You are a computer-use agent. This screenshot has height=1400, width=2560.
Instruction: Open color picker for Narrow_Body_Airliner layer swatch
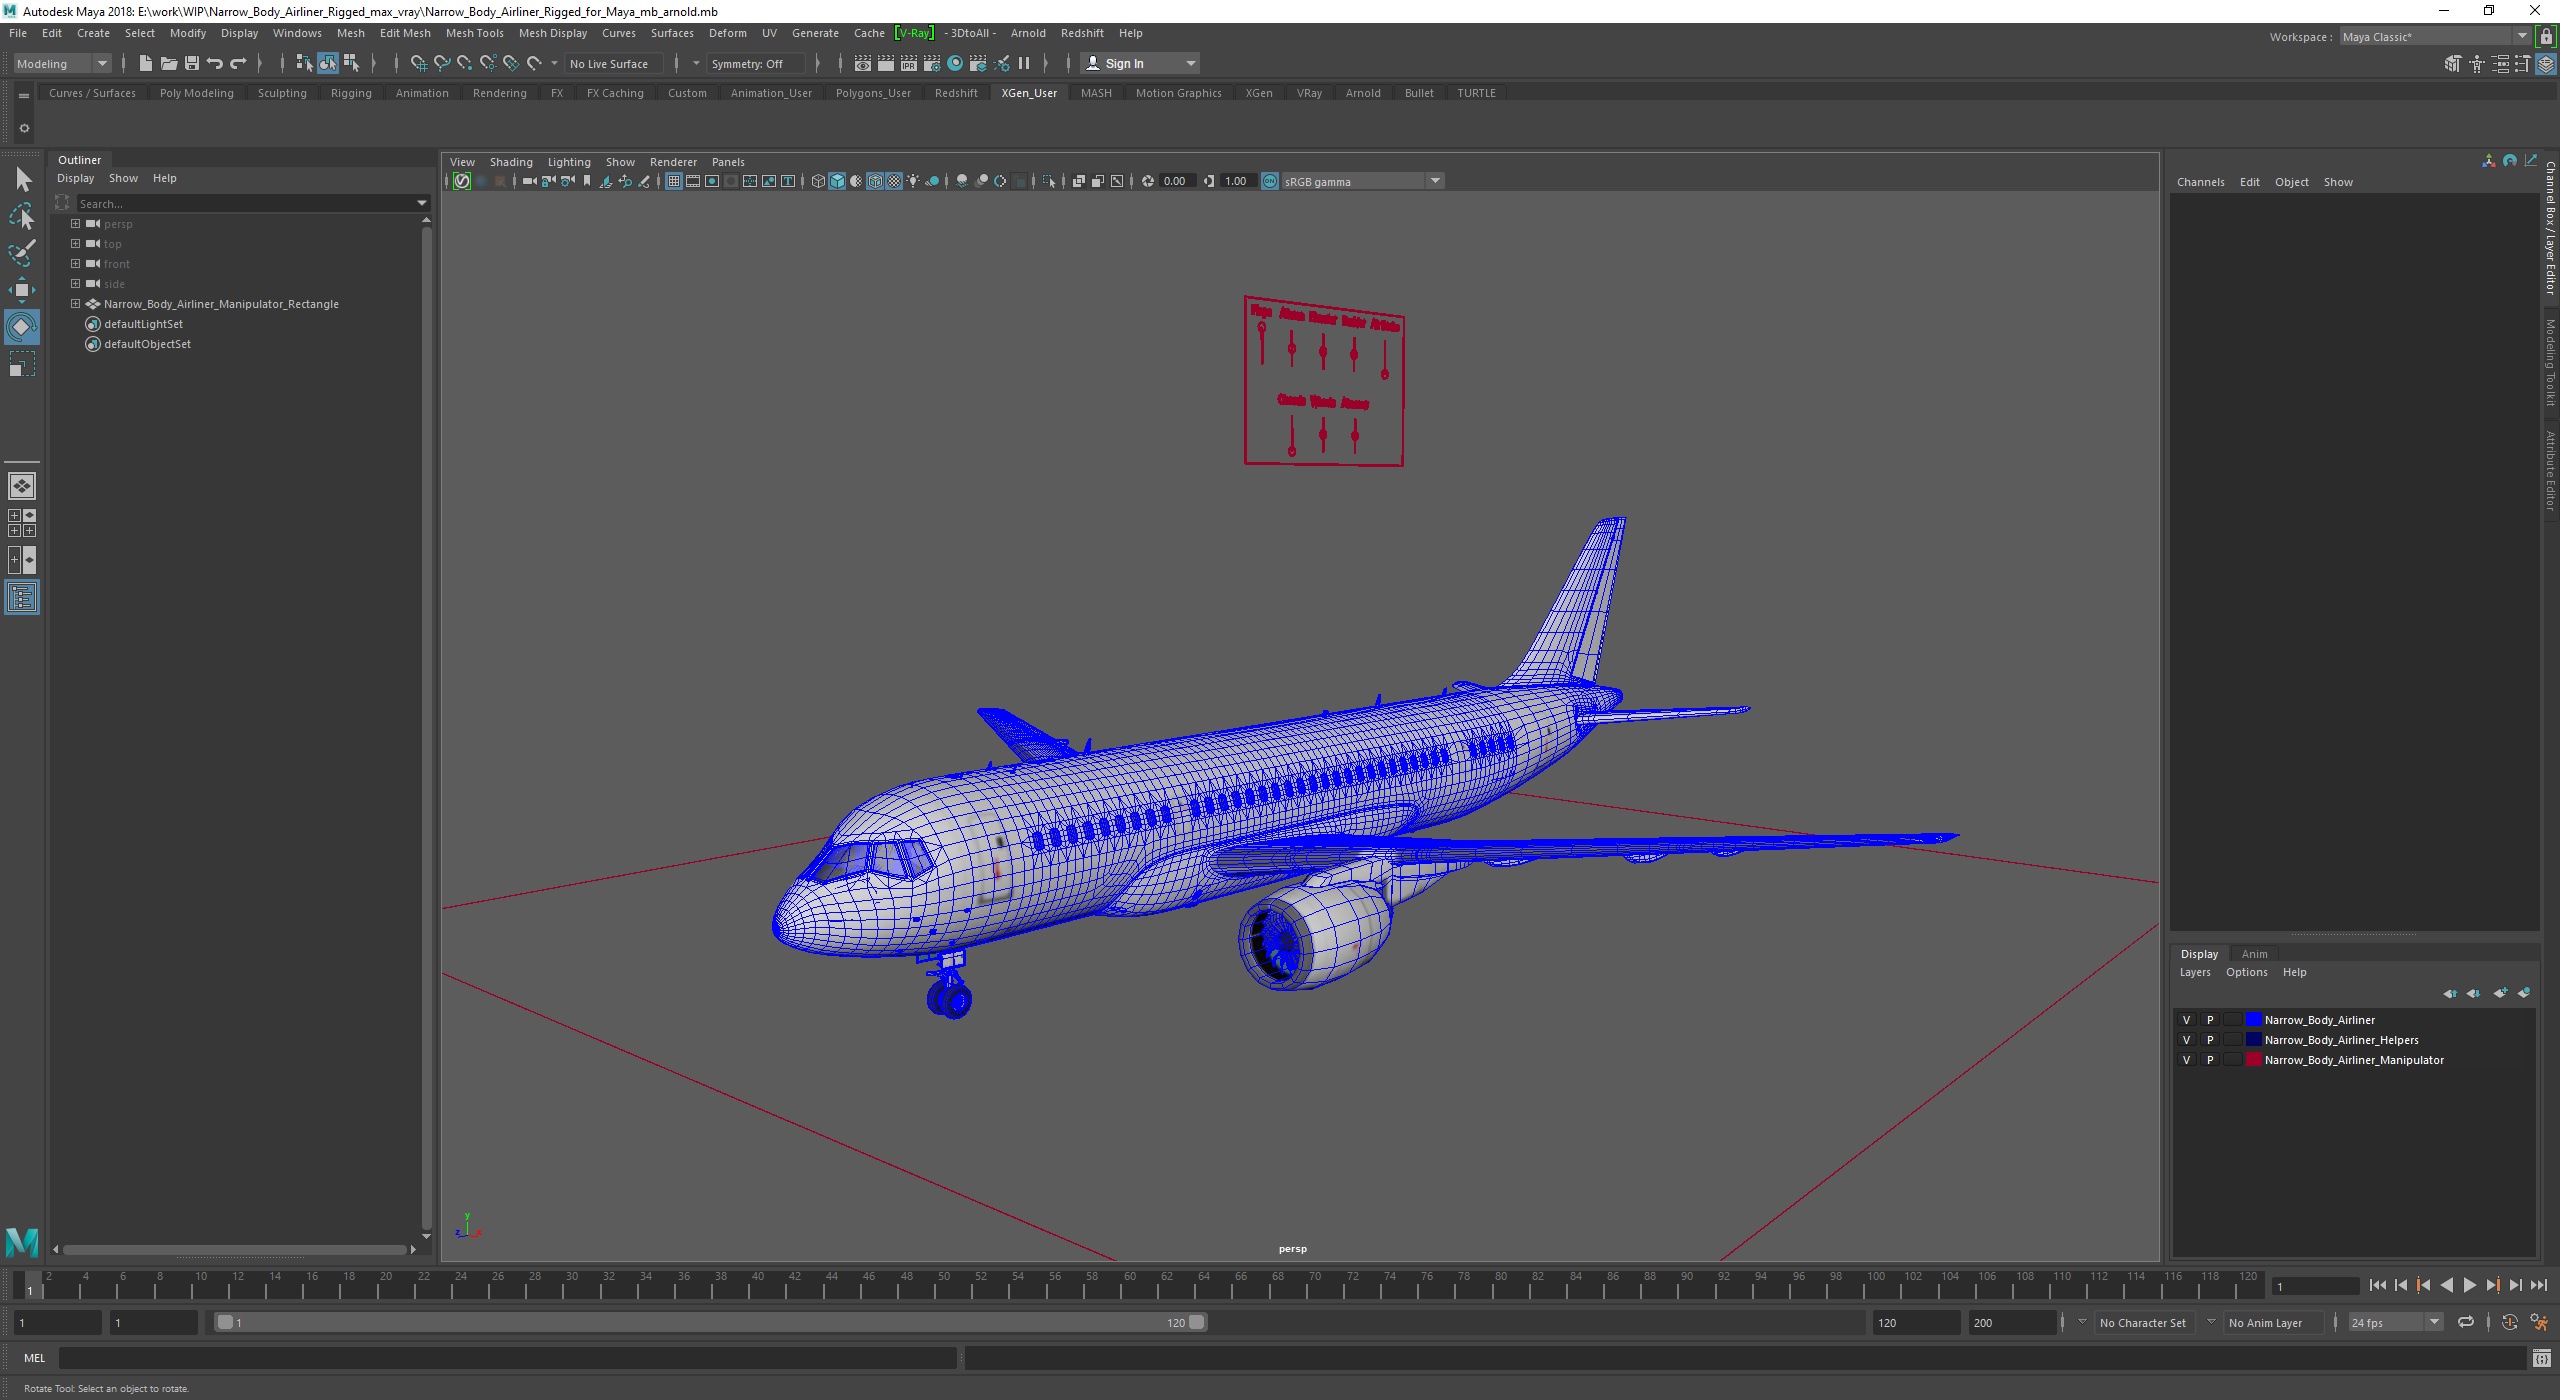click(2254, 1020)
